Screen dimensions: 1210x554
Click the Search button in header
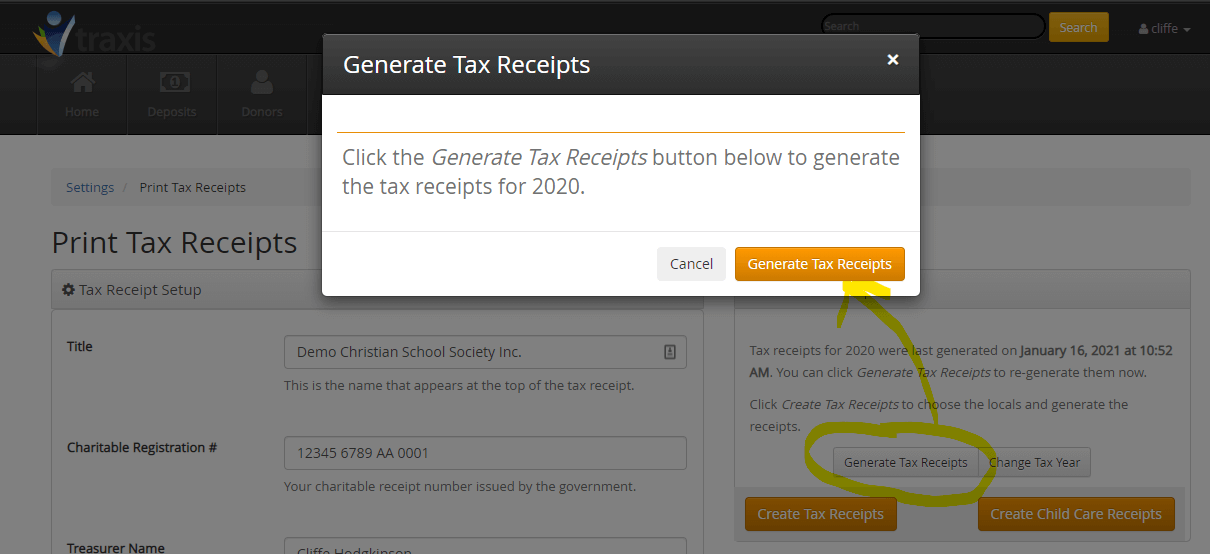(x=1078, y=28)
